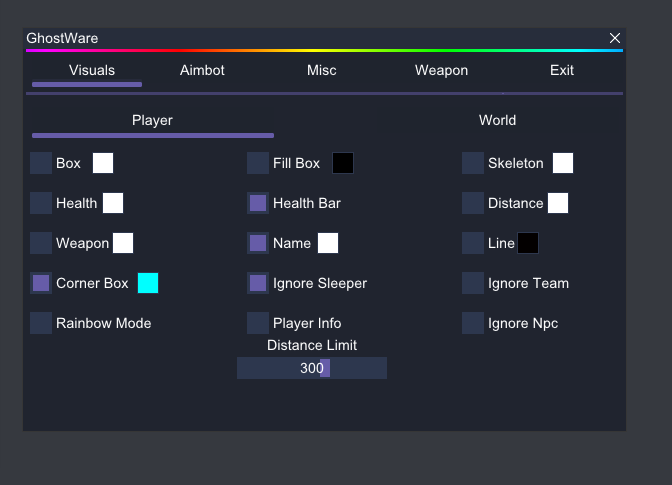Switch to the Visuals tab
The width and height of the screenshot is (672, 485).
[x=92, y=70]
